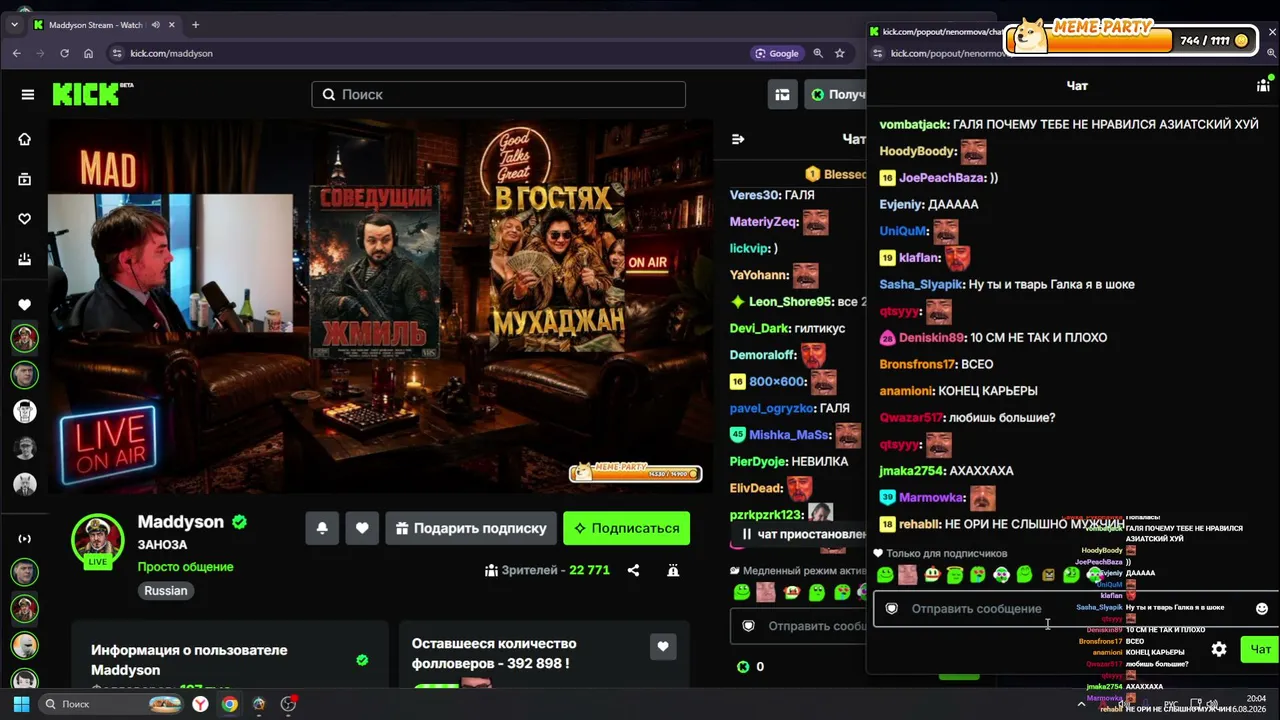This screenshot has width=1280, height=720.
Task: Click username pavel_ogryzko in main chat
Action: click(x=772, y=408)
